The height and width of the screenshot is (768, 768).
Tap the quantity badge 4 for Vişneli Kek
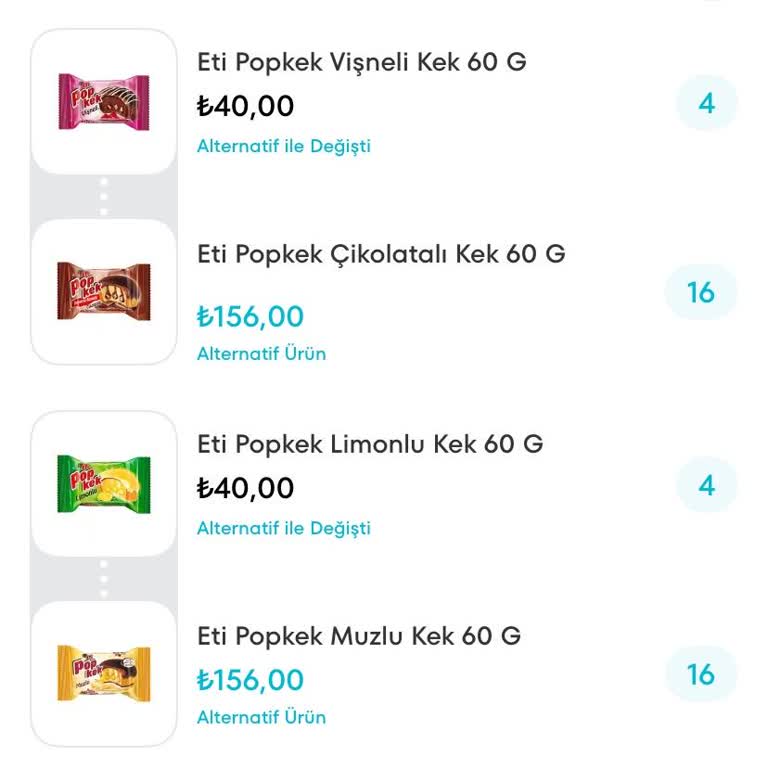(x=706, y=103)
